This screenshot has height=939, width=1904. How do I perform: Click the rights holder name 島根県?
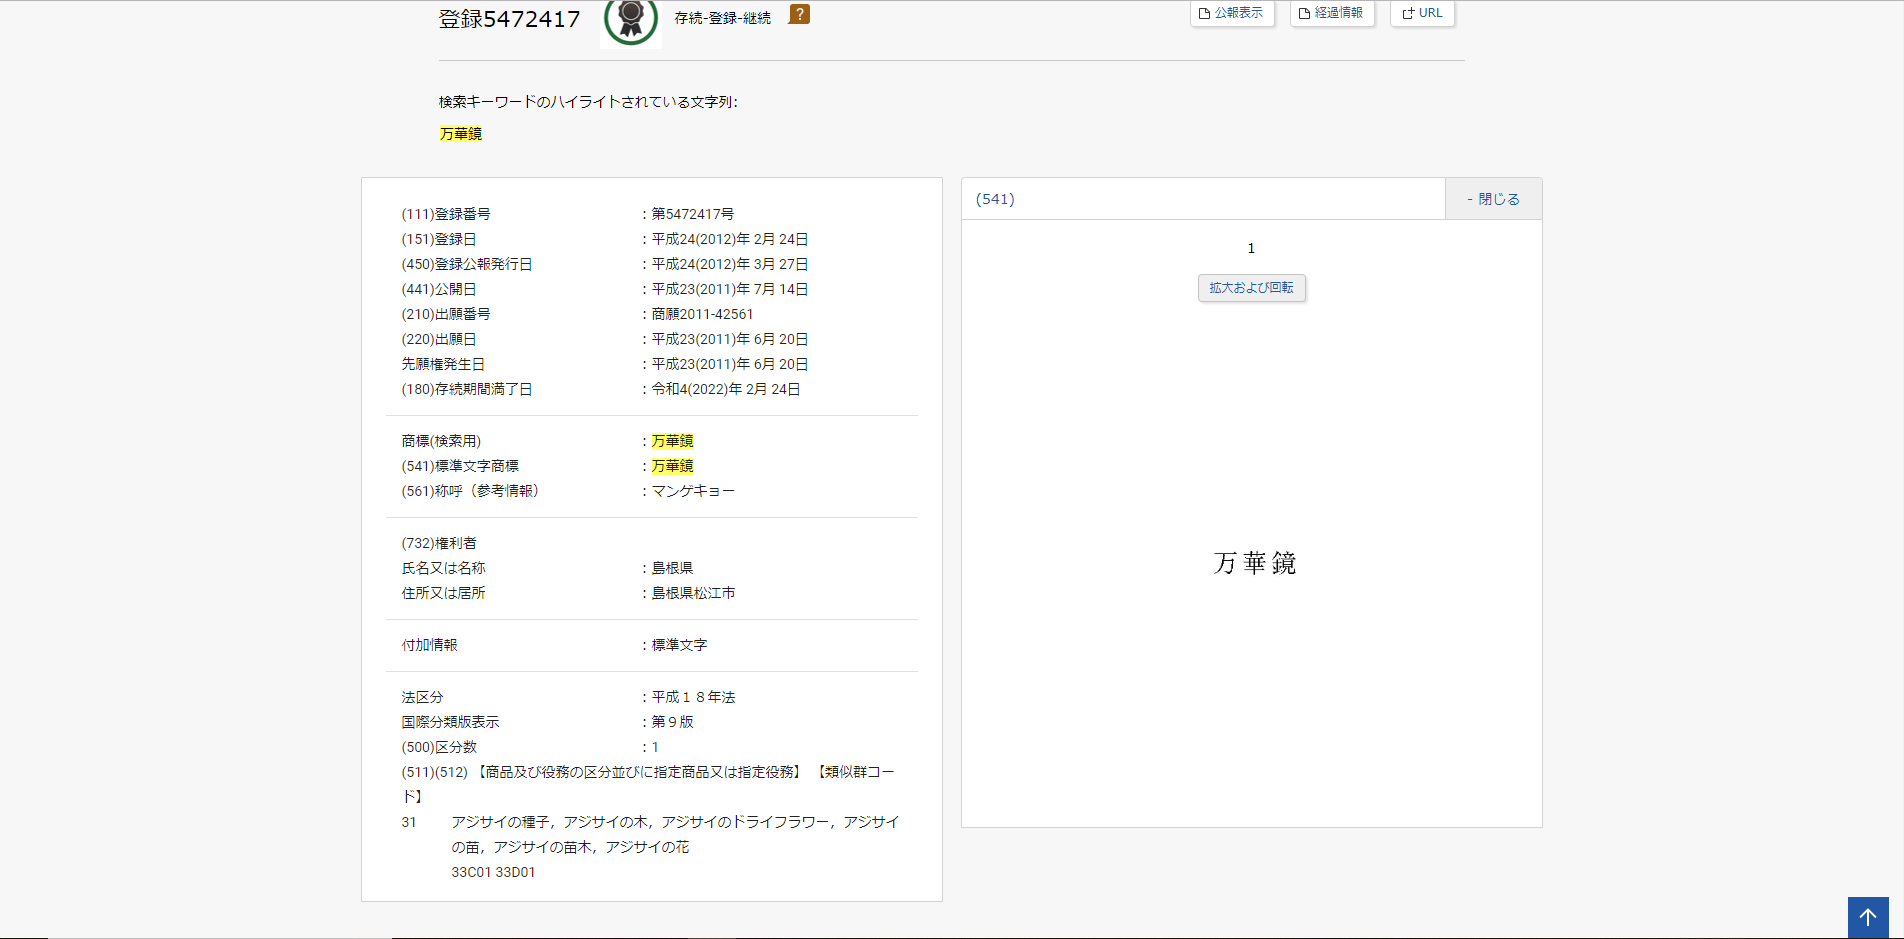pos(672,568)
